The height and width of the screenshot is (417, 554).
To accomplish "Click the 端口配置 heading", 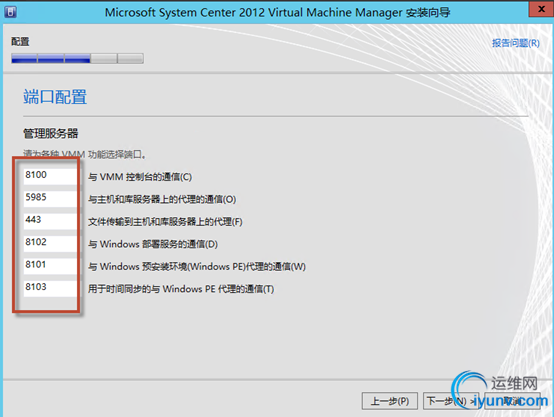I will (x=55, y=96).
